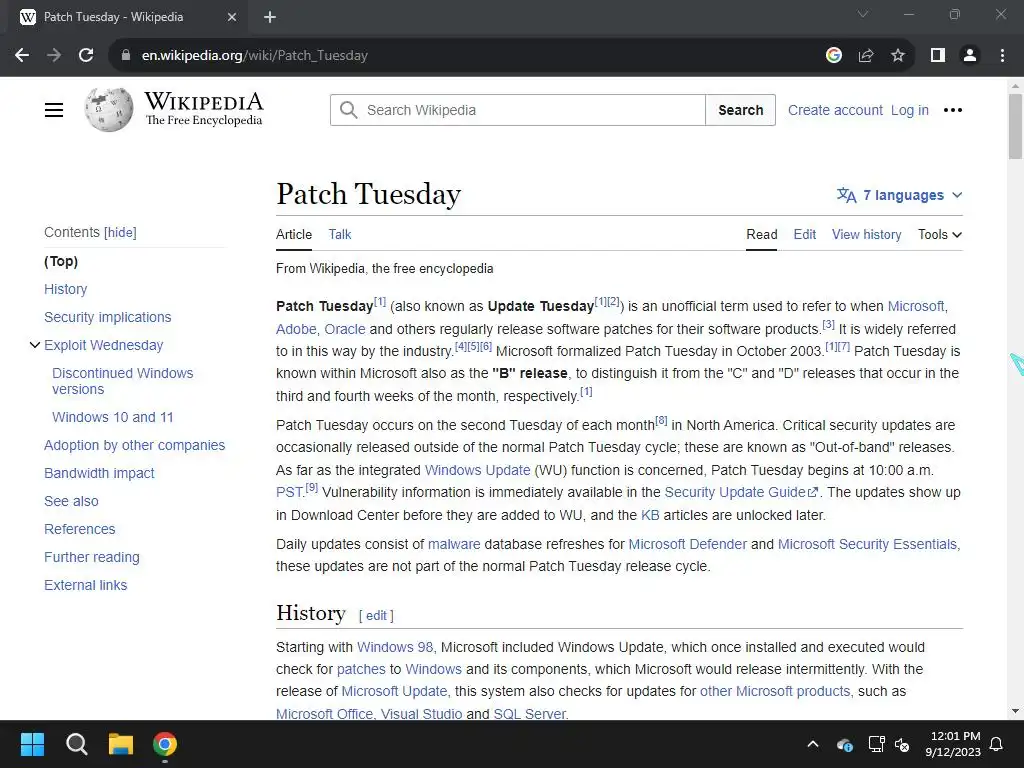Open the notifications bell icon
The height and width of the screenshot is (768, 1024).
[997, 744]
